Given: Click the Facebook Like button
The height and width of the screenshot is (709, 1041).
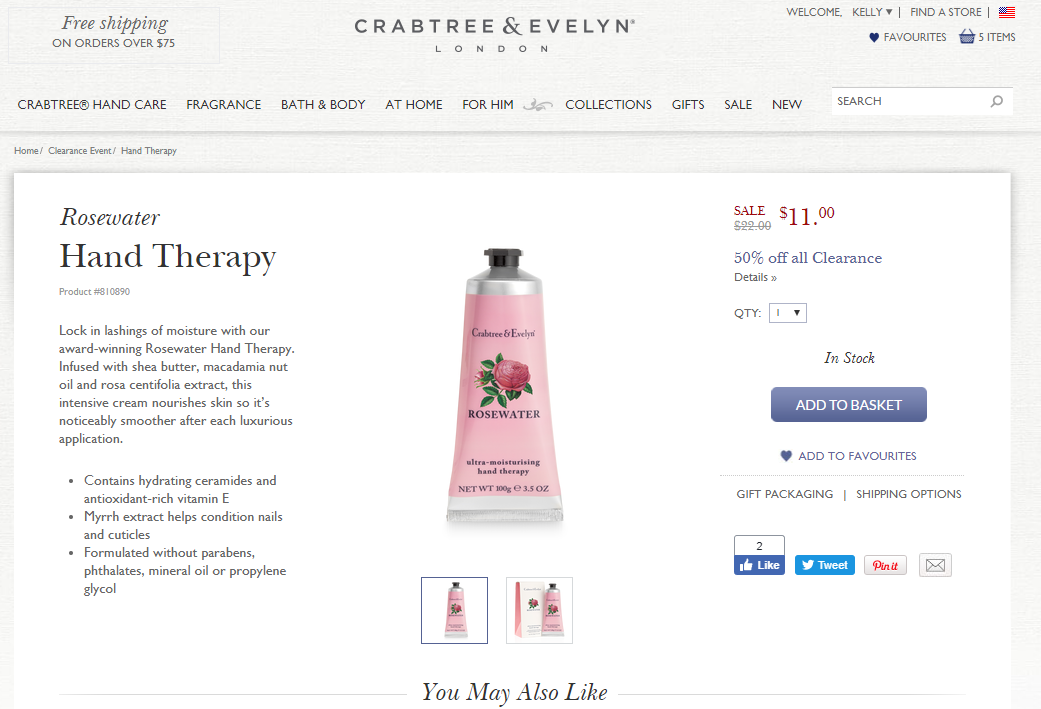Looking at the screenshot, I should pos(759,565).
